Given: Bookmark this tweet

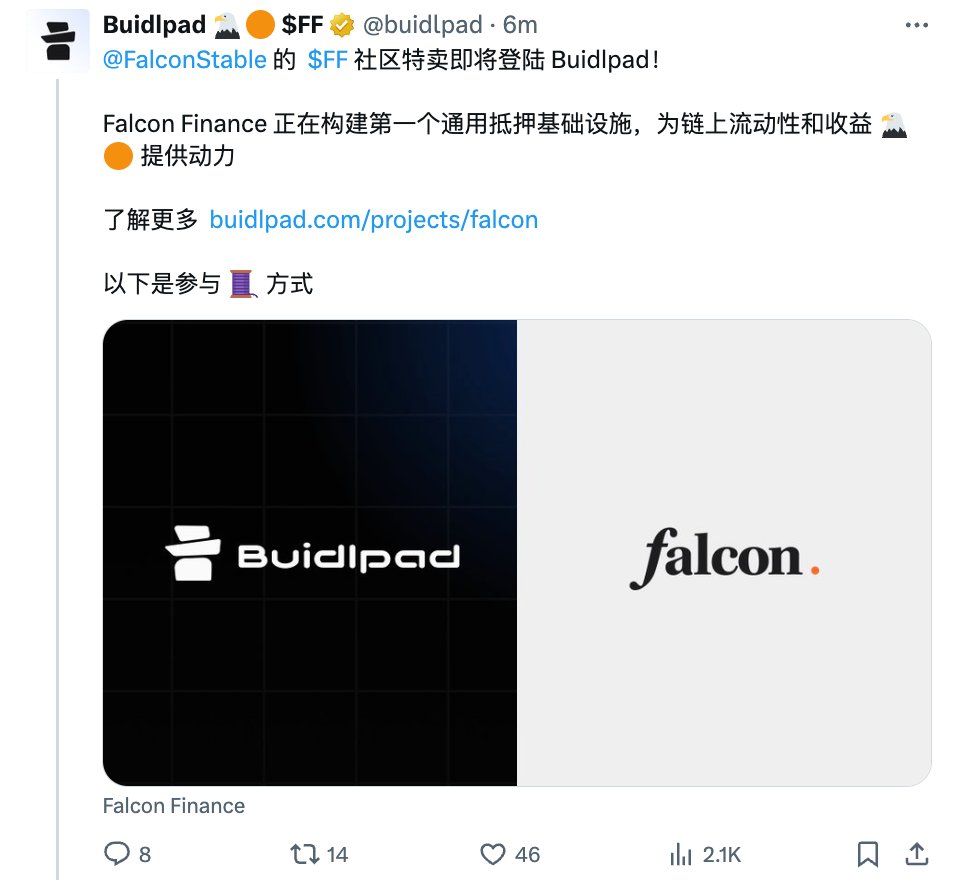Looking at the screenshot, I should [x=868, y=854].
